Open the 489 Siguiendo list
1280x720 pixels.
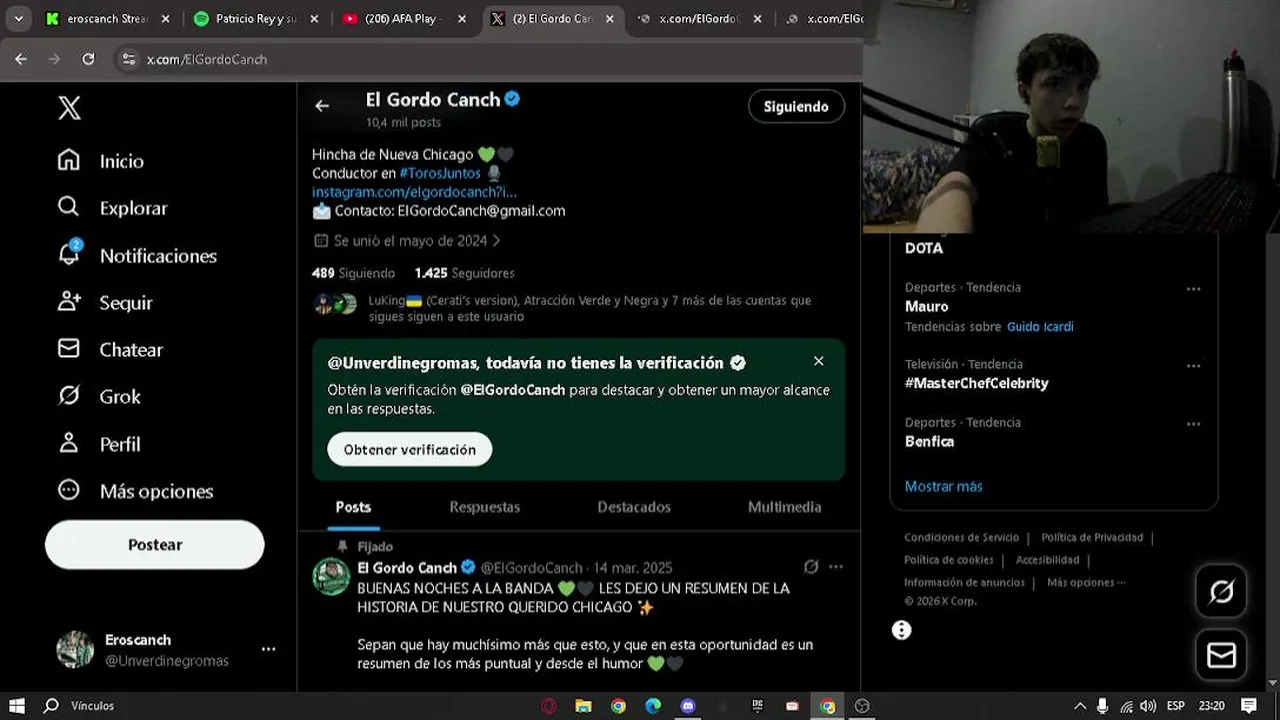[x=353, y=273]
